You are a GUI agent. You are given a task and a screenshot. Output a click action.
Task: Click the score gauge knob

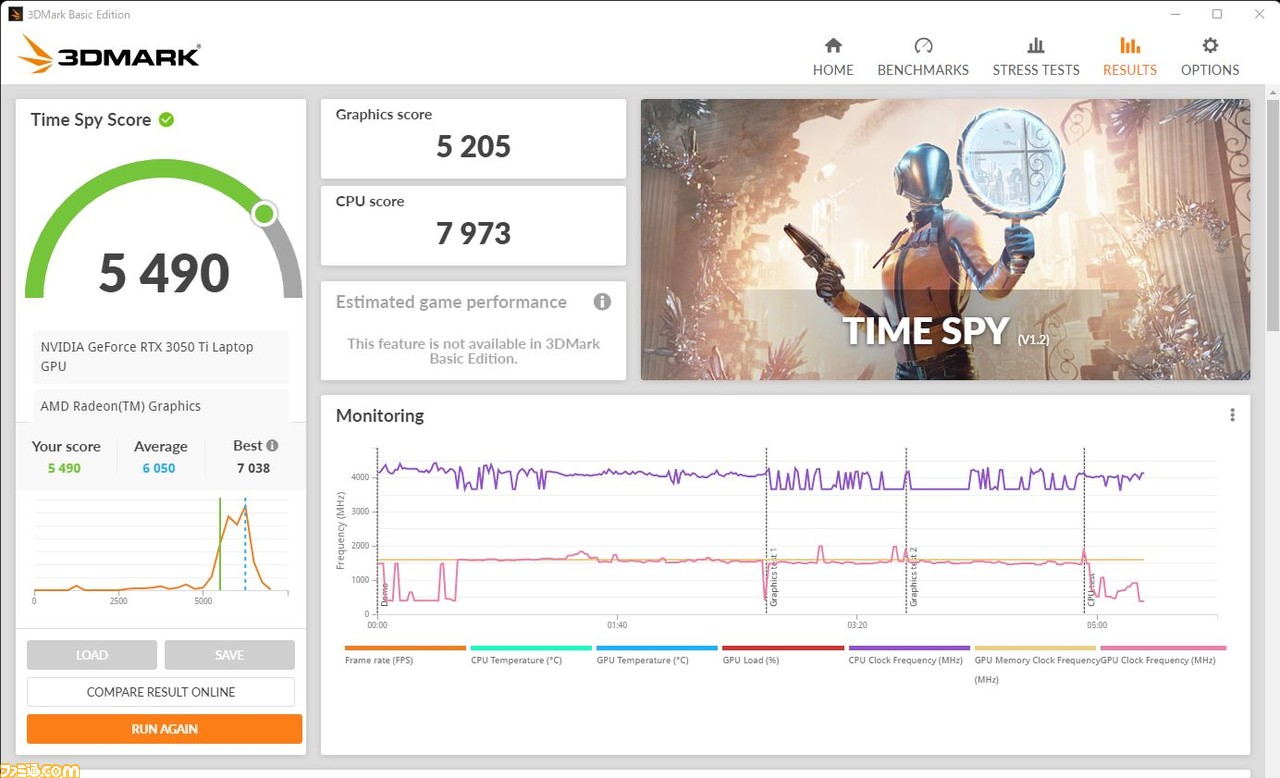coord(264,213)
